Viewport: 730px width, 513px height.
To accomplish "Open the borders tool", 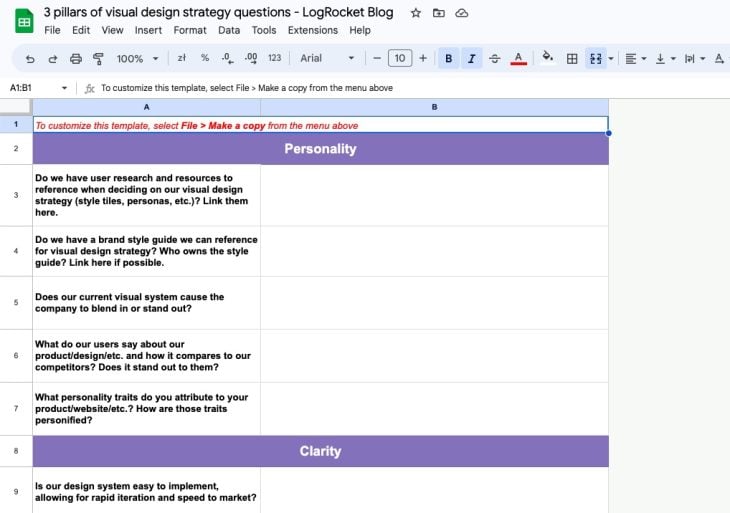I will [572, 59].
